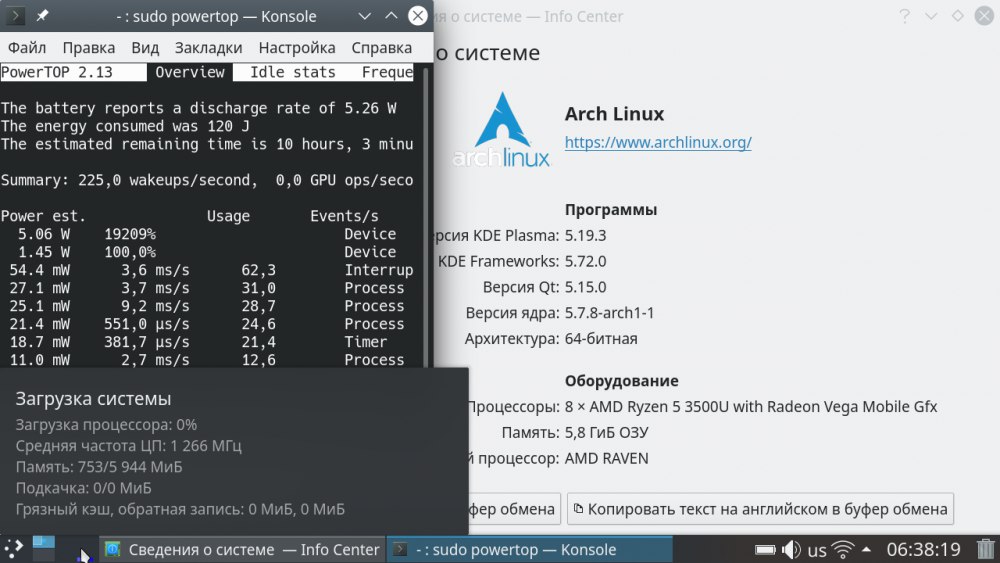This screenshot has width=1000, height=563.
Task: Click the virtual desktop pager
Action: (x=44, y=549)
